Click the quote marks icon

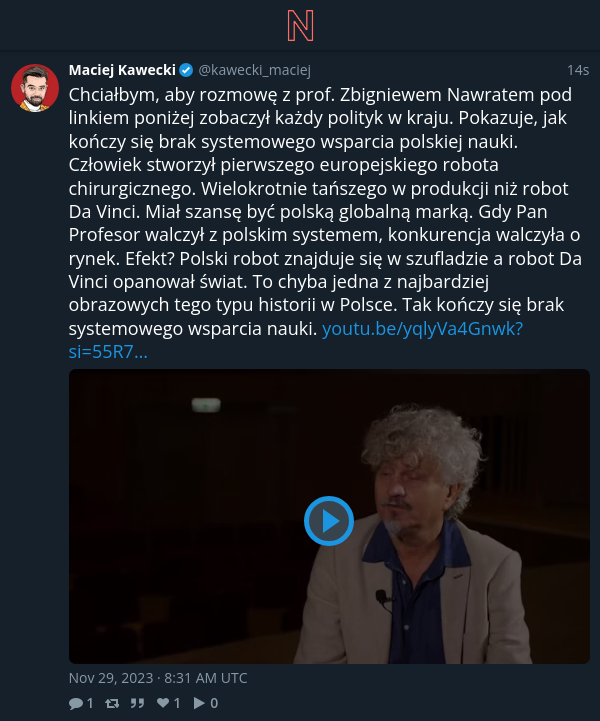click(137, 704)
